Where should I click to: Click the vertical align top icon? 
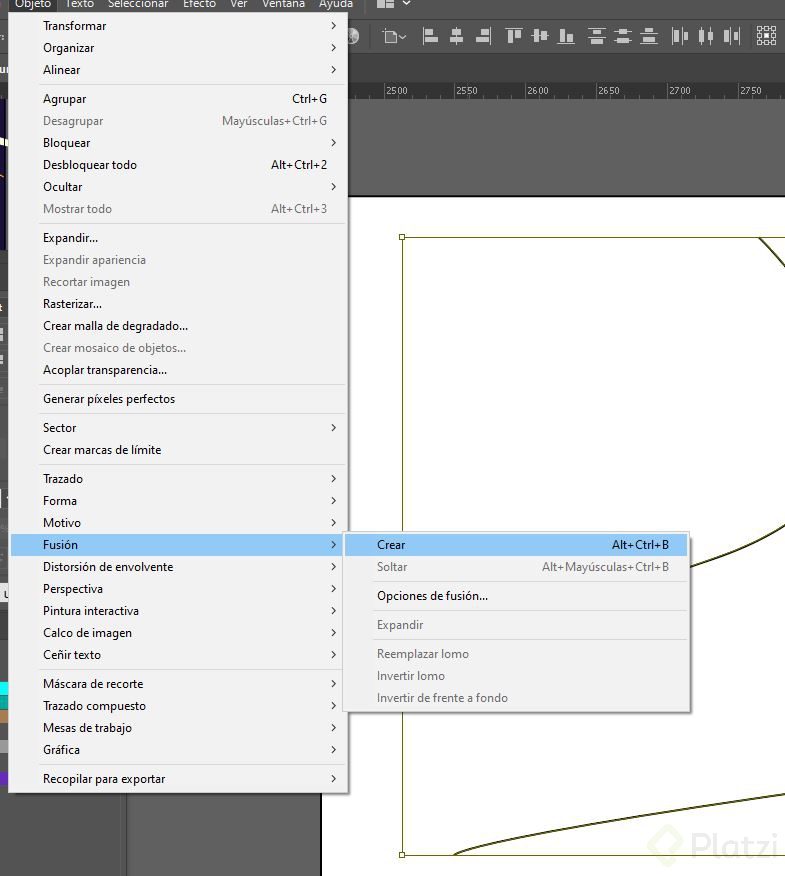point(513,36)
